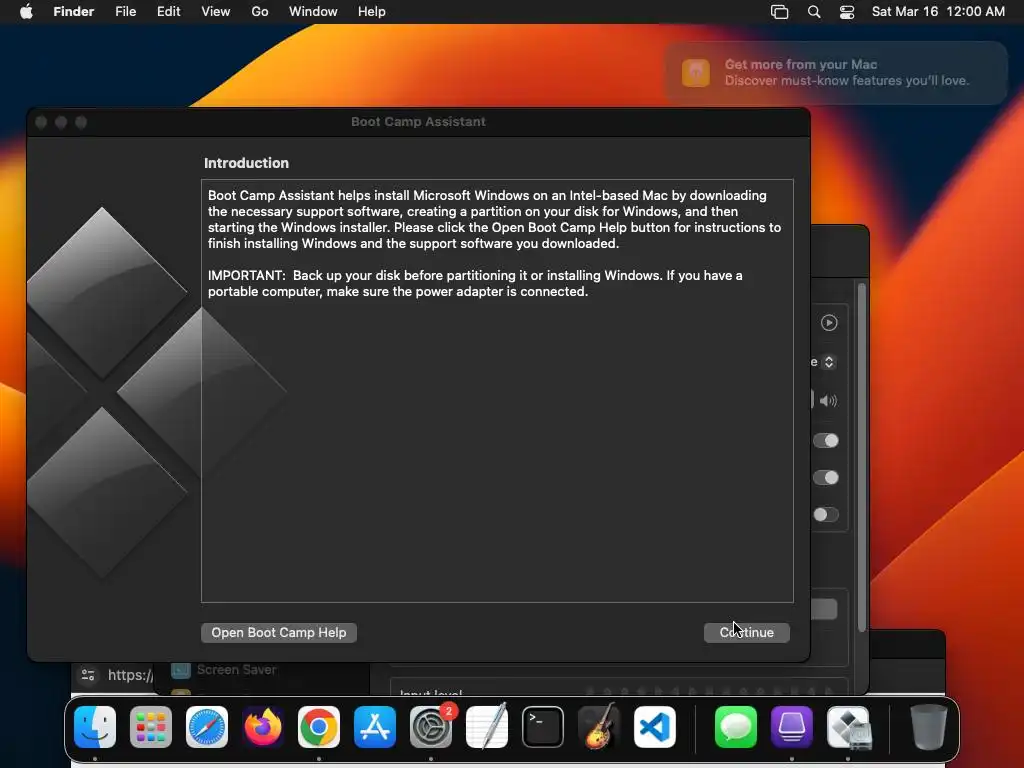The image size is (1024, 768).
Task: Open the Apple menu
Action: 26,12
